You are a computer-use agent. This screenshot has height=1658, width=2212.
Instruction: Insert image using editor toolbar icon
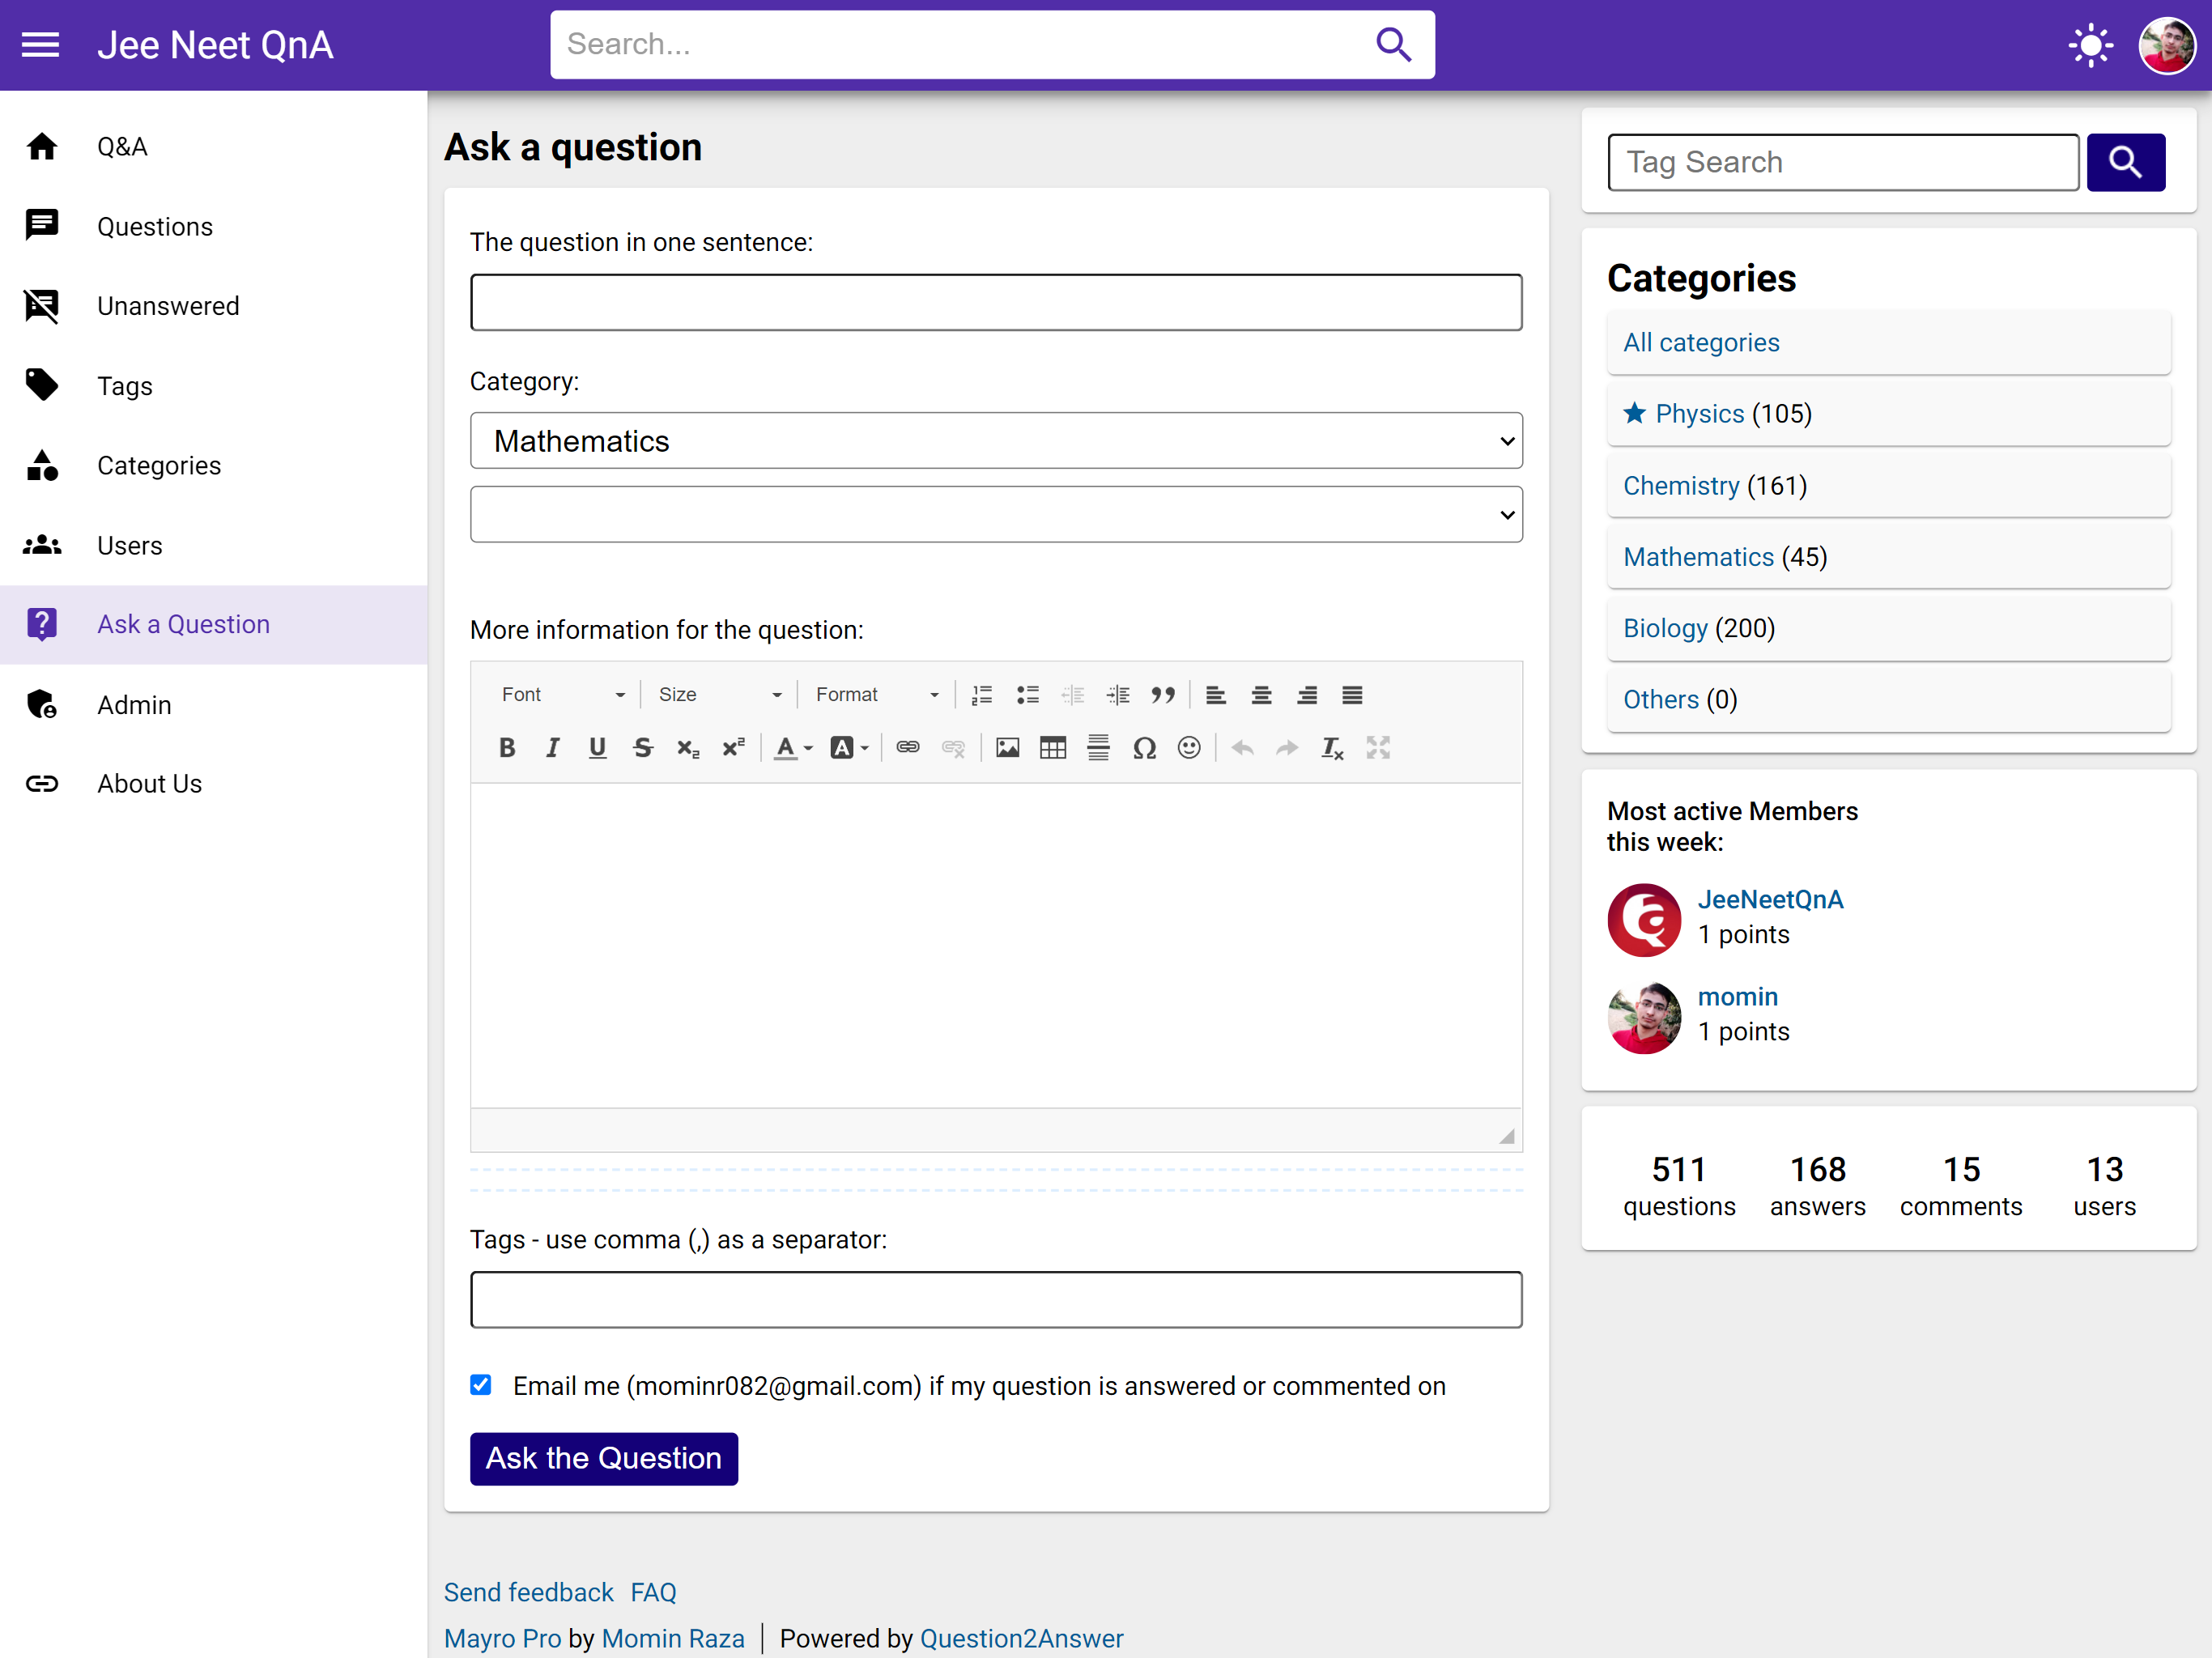1007,748
